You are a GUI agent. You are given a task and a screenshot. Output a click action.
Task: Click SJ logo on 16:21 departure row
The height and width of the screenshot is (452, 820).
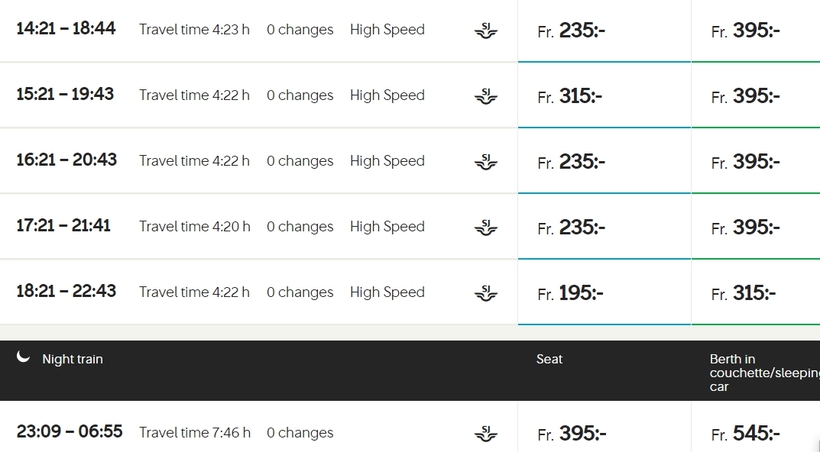point(486,162)
